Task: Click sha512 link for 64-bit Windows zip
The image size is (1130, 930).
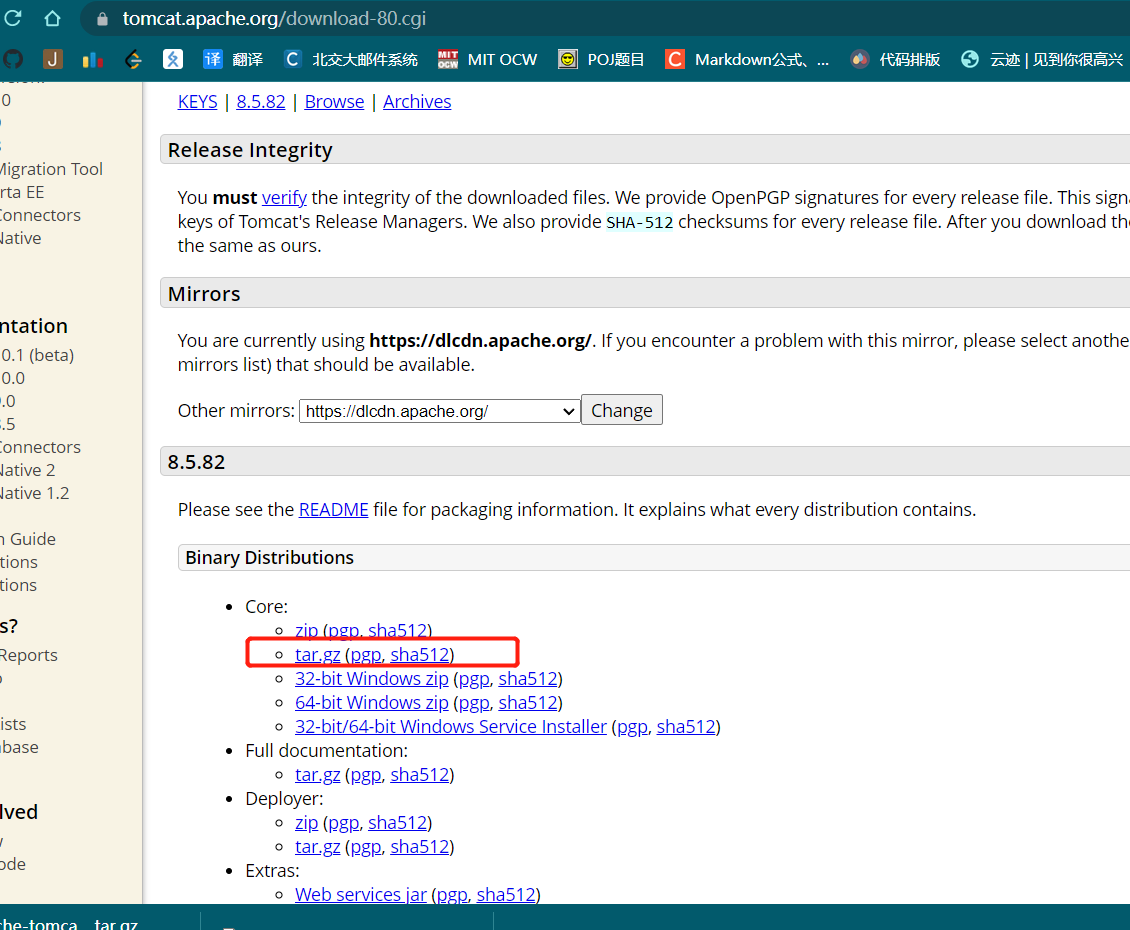Action: pyautogui.click(x=528, y=702)
